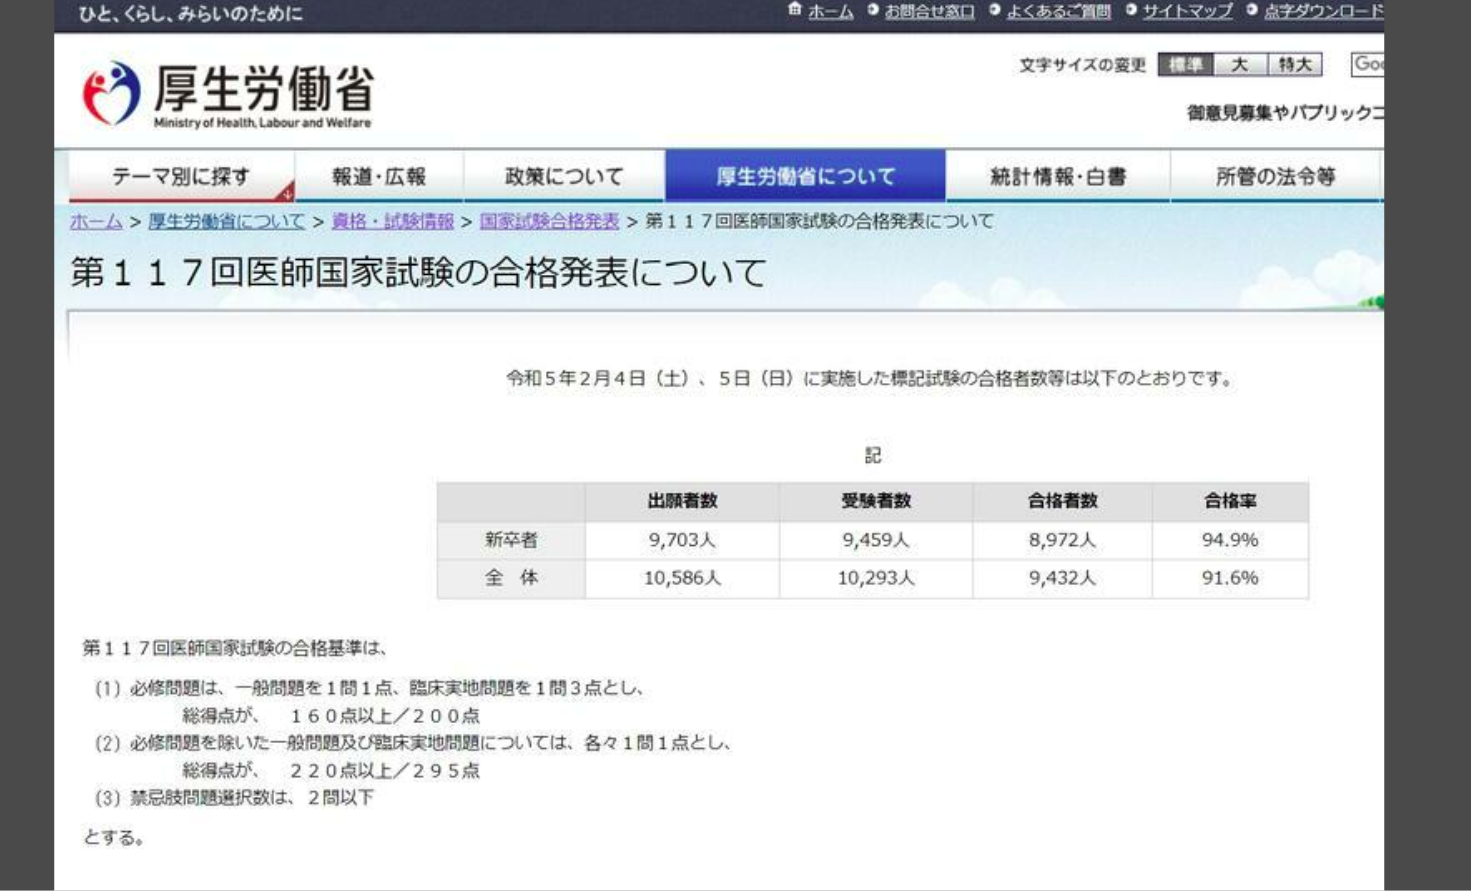Image resolution: width=1471 pixels, height=891 pixels.
Task: Click ホーム breadcrumb link
Action: [96, 222]
